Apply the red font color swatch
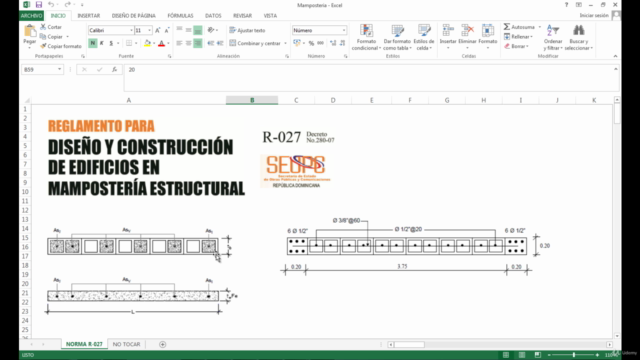640x360 pixels. point(162,43)
